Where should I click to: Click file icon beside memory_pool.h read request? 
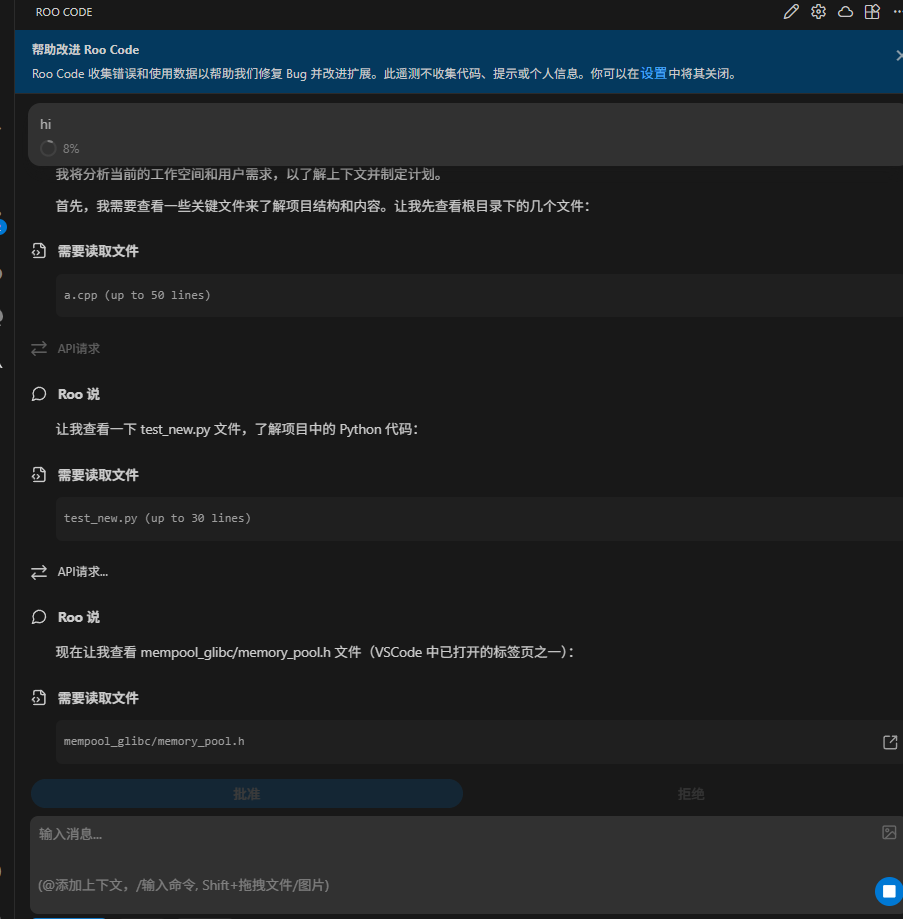[x=39, y=698]
